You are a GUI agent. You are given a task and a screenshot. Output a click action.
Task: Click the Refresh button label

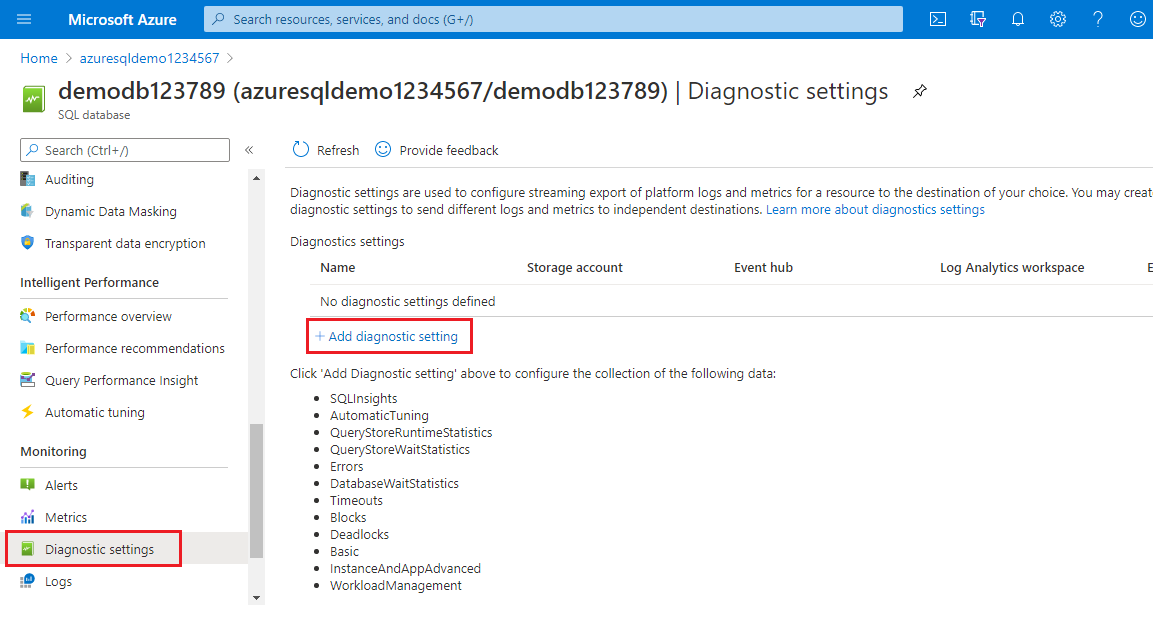(338, 150)
